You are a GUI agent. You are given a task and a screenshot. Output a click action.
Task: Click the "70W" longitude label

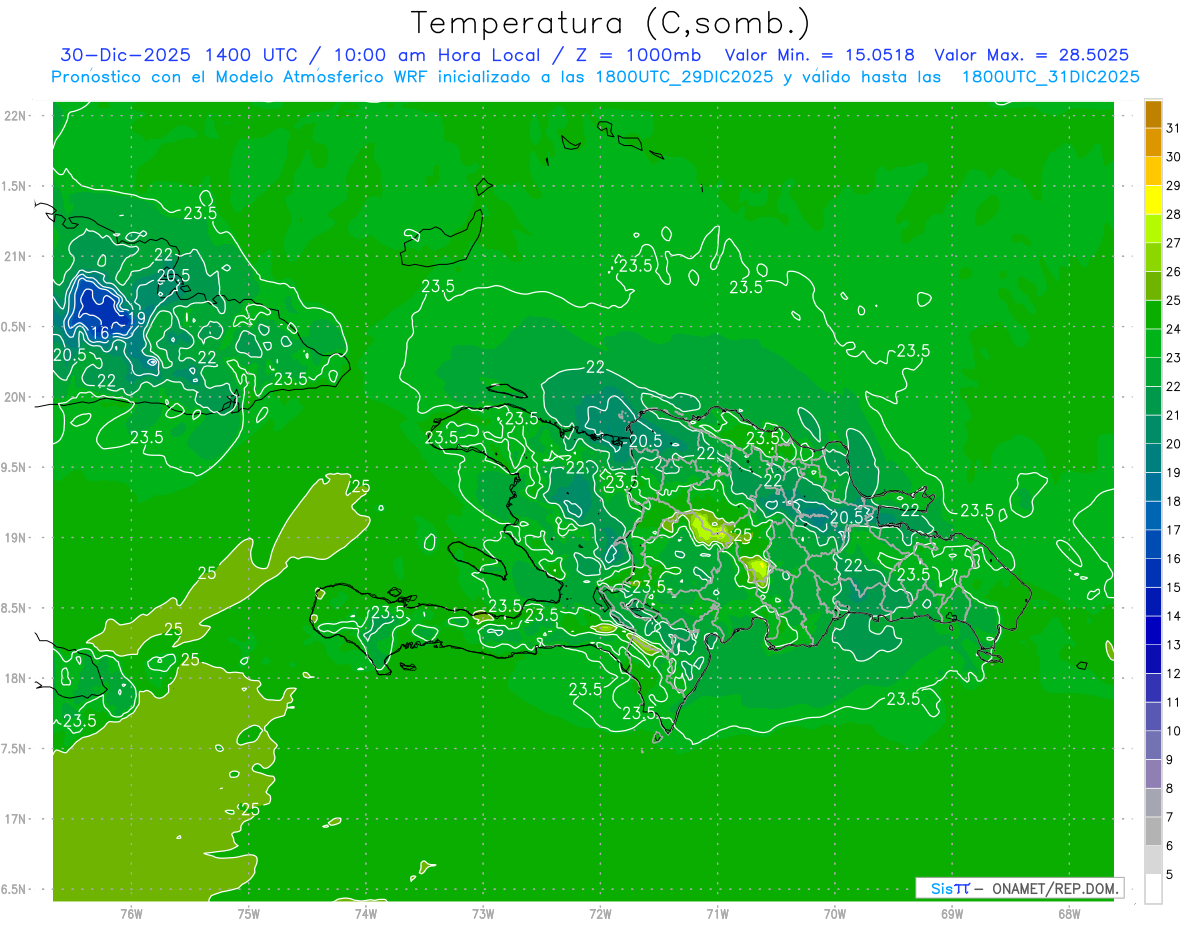point(835,913)
